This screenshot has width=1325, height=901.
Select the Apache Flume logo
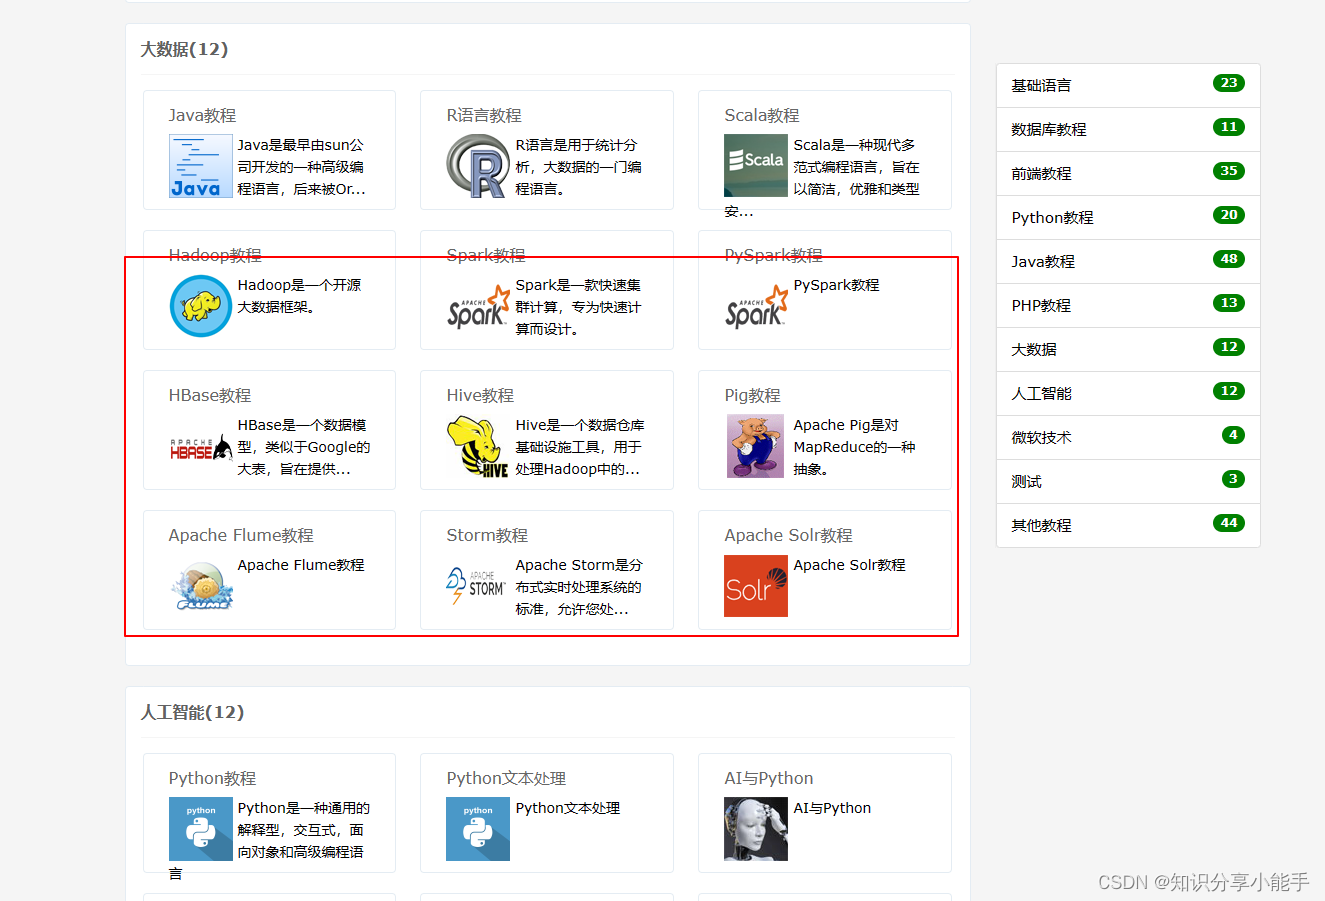200,587
